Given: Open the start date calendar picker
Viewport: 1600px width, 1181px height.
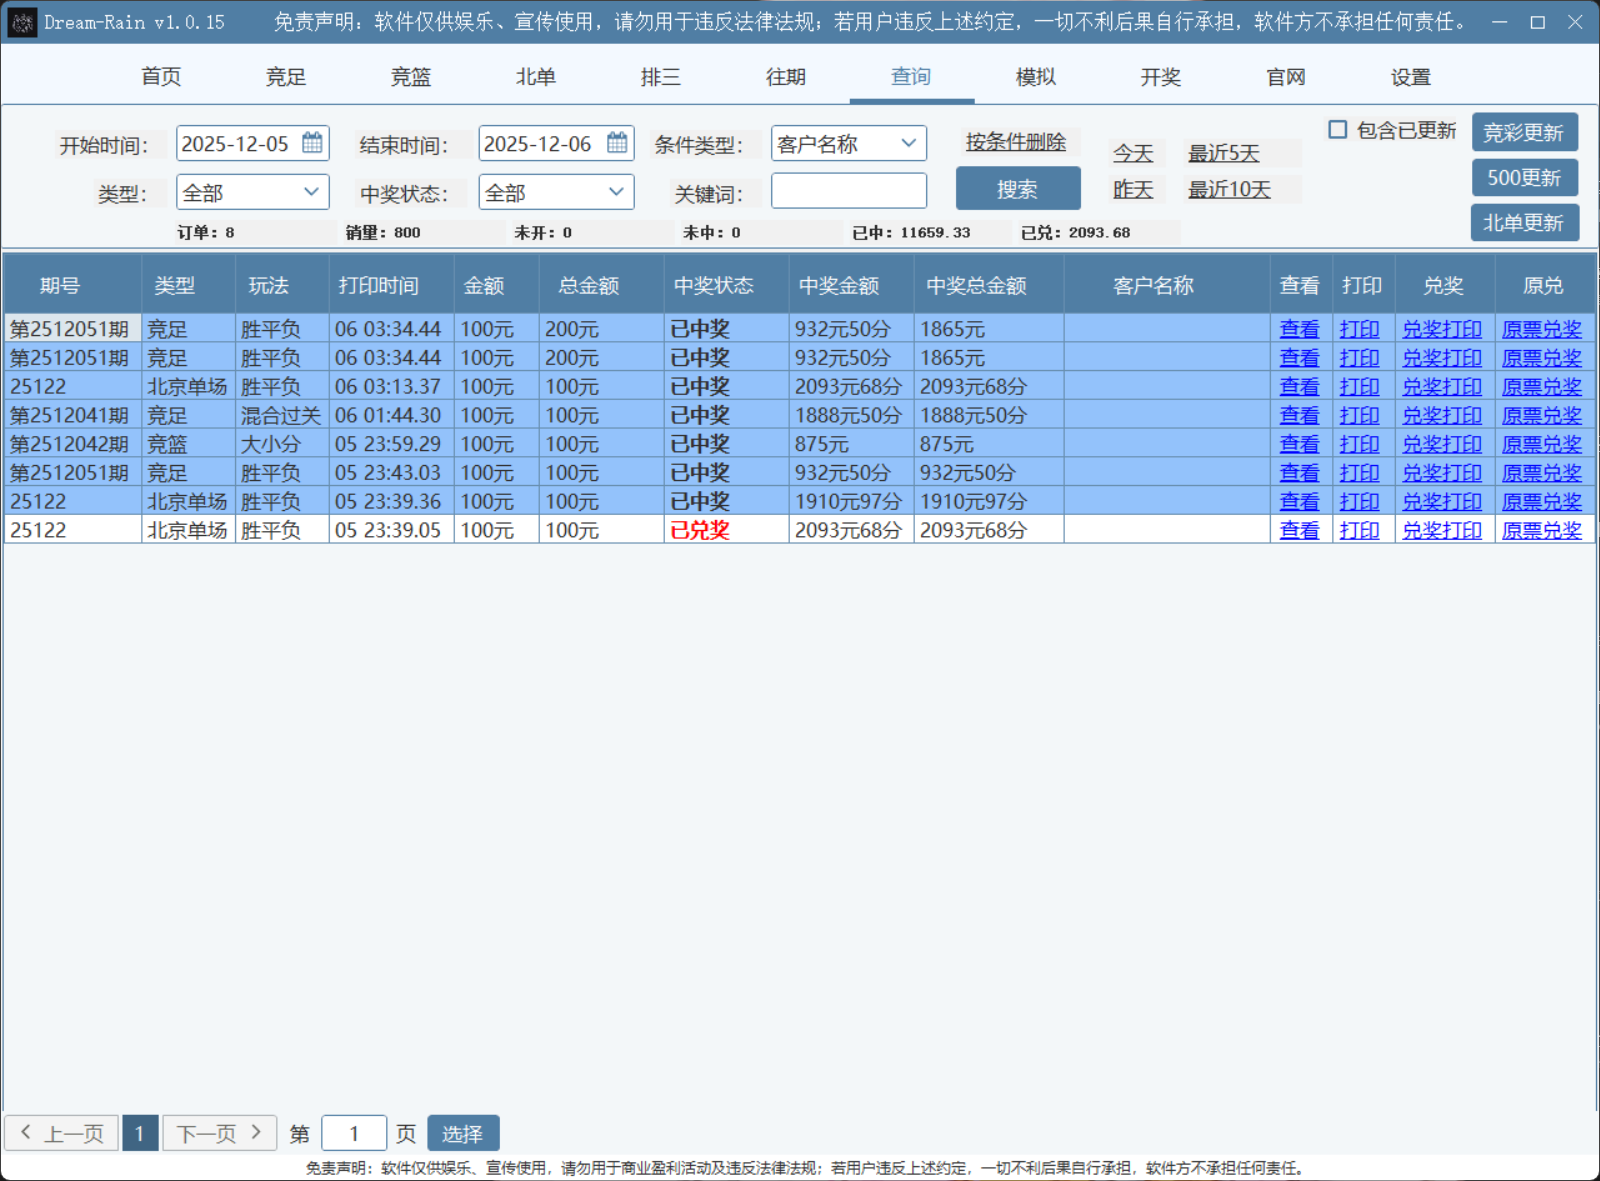Looking at the screenshot, I should tap(312, 143).
